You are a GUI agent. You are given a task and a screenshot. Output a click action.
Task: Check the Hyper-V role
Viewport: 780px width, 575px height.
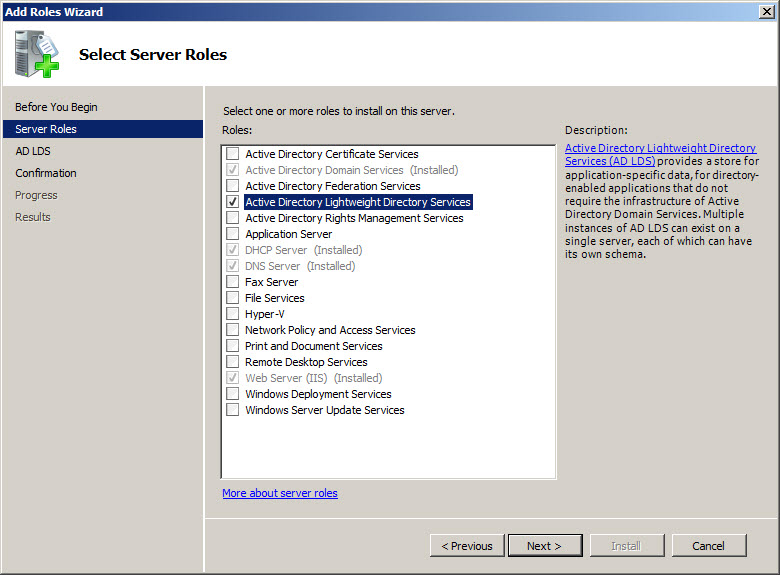coord(232,313)
